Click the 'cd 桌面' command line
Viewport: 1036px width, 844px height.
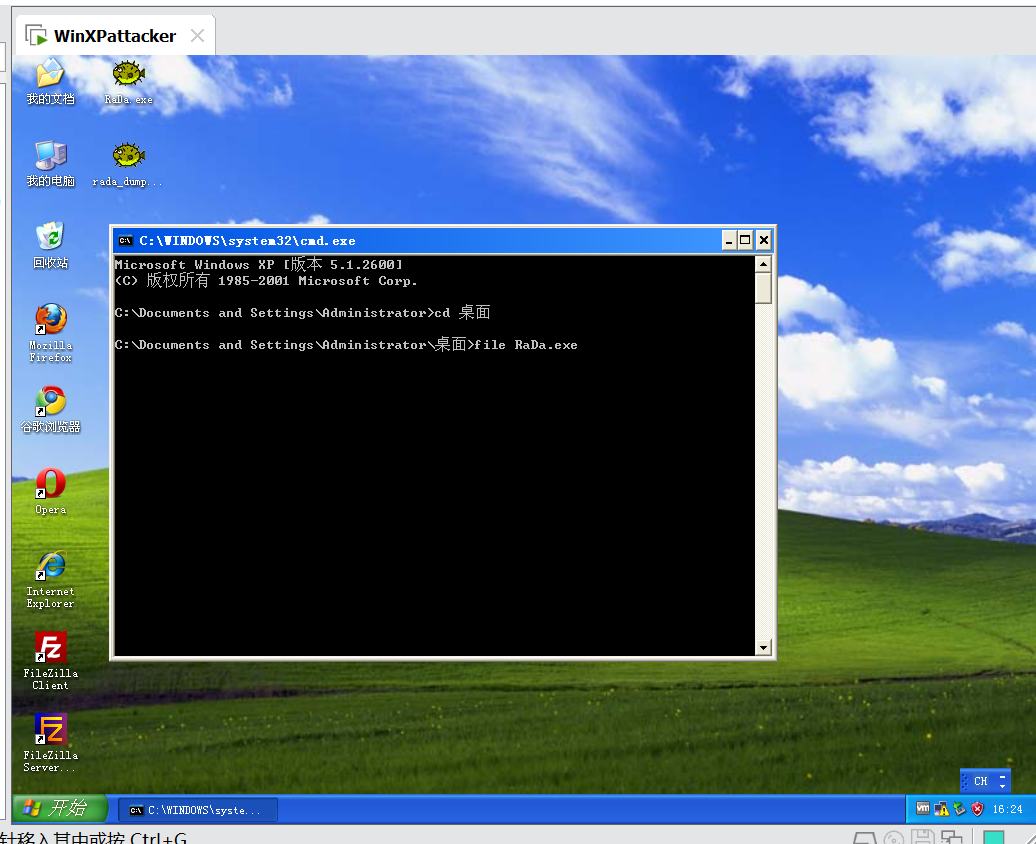[x=302, y=313]
